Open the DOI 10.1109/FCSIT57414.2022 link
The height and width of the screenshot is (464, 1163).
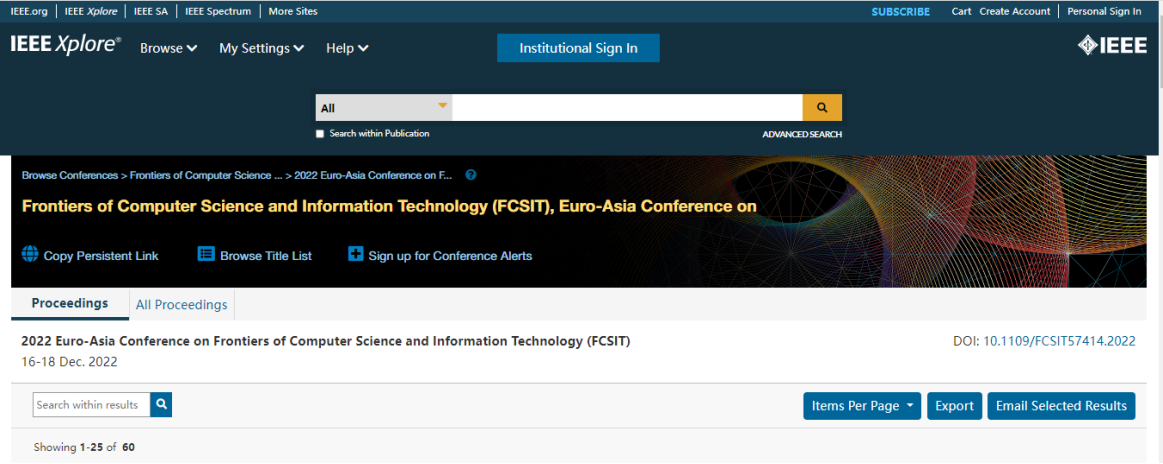(1059, 341)
